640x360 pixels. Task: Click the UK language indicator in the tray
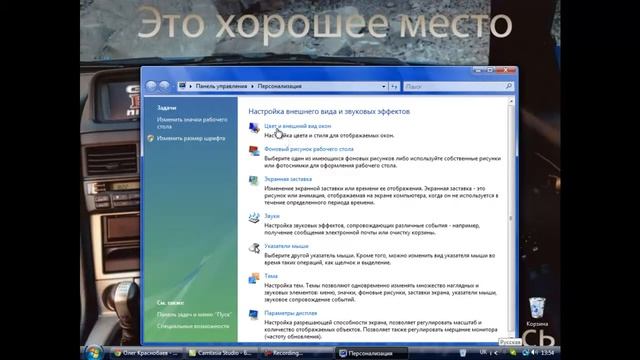click(x=483, y=352)
